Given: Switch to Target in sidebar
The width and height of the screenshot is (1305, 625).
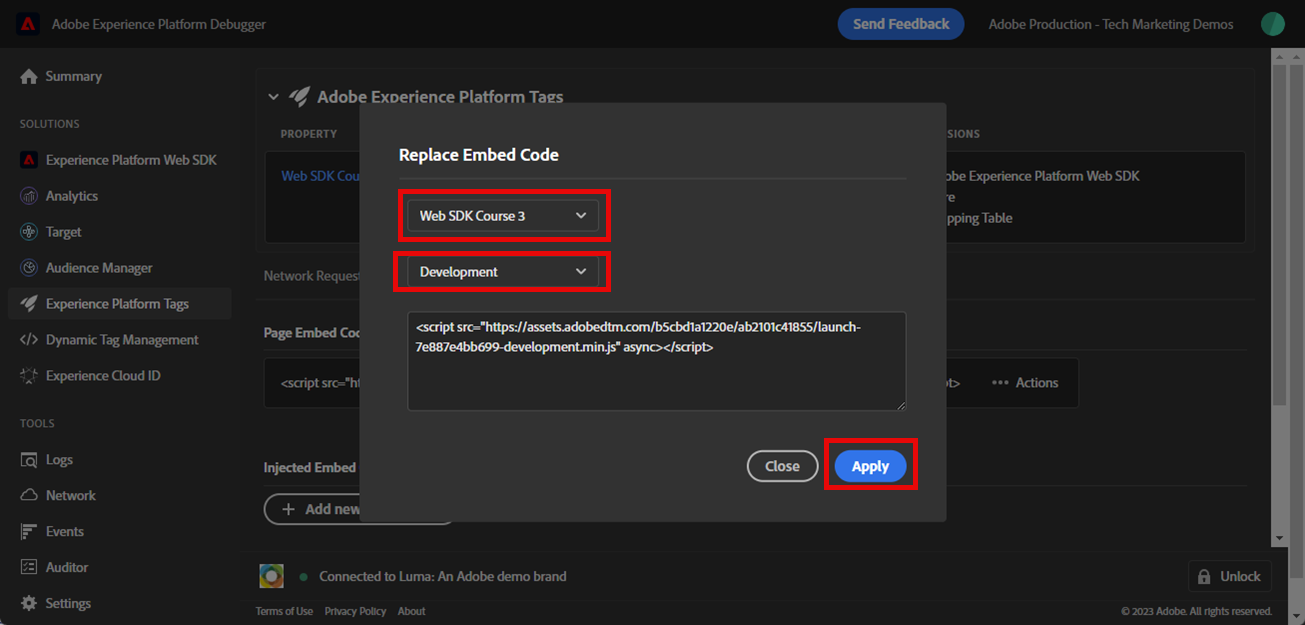Looking at the screenshot, I should [x=64, y=232].
